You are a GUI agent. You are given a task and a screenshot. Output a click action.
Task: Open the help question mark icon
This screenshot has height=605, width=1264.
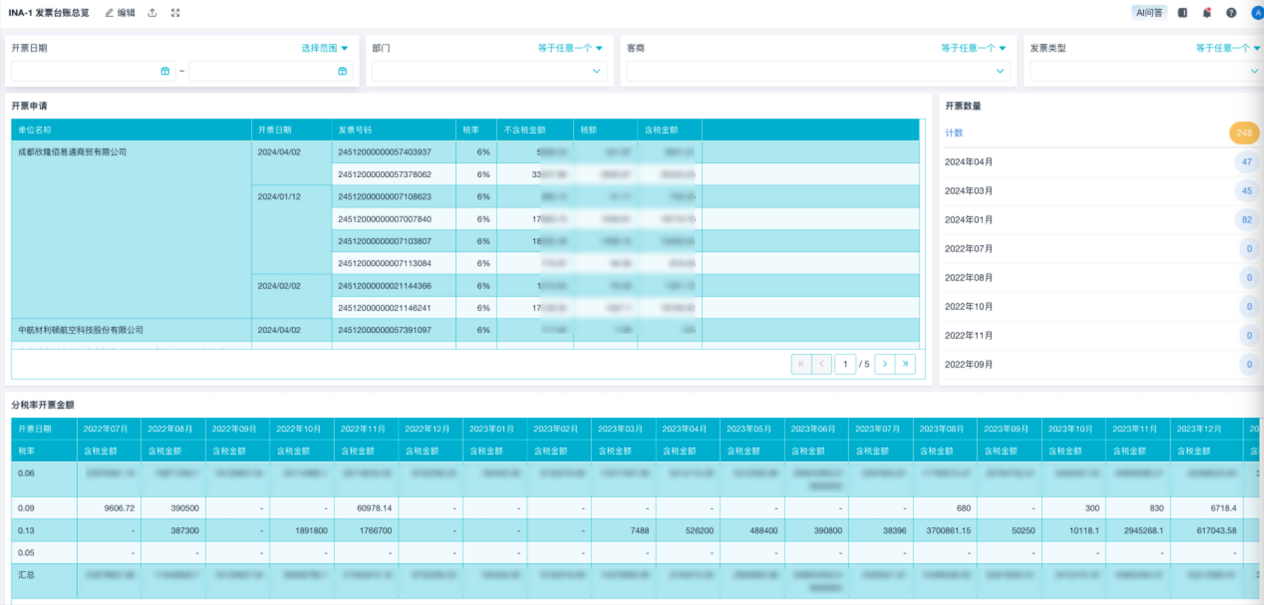(1231, 13)
